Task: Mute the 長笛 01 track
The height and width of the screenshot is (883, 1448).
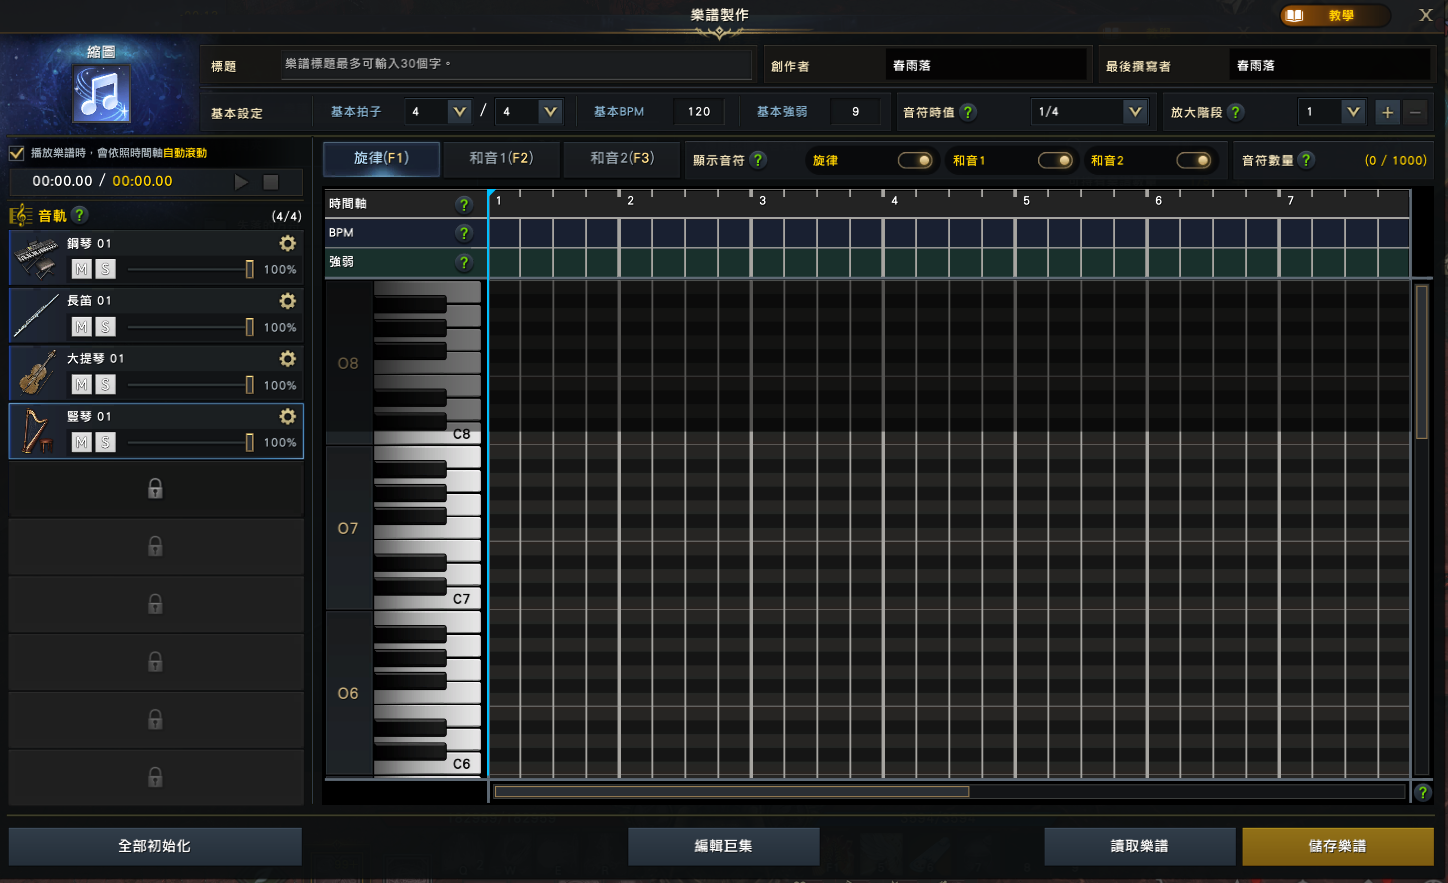Action: (x=81, y=327)
